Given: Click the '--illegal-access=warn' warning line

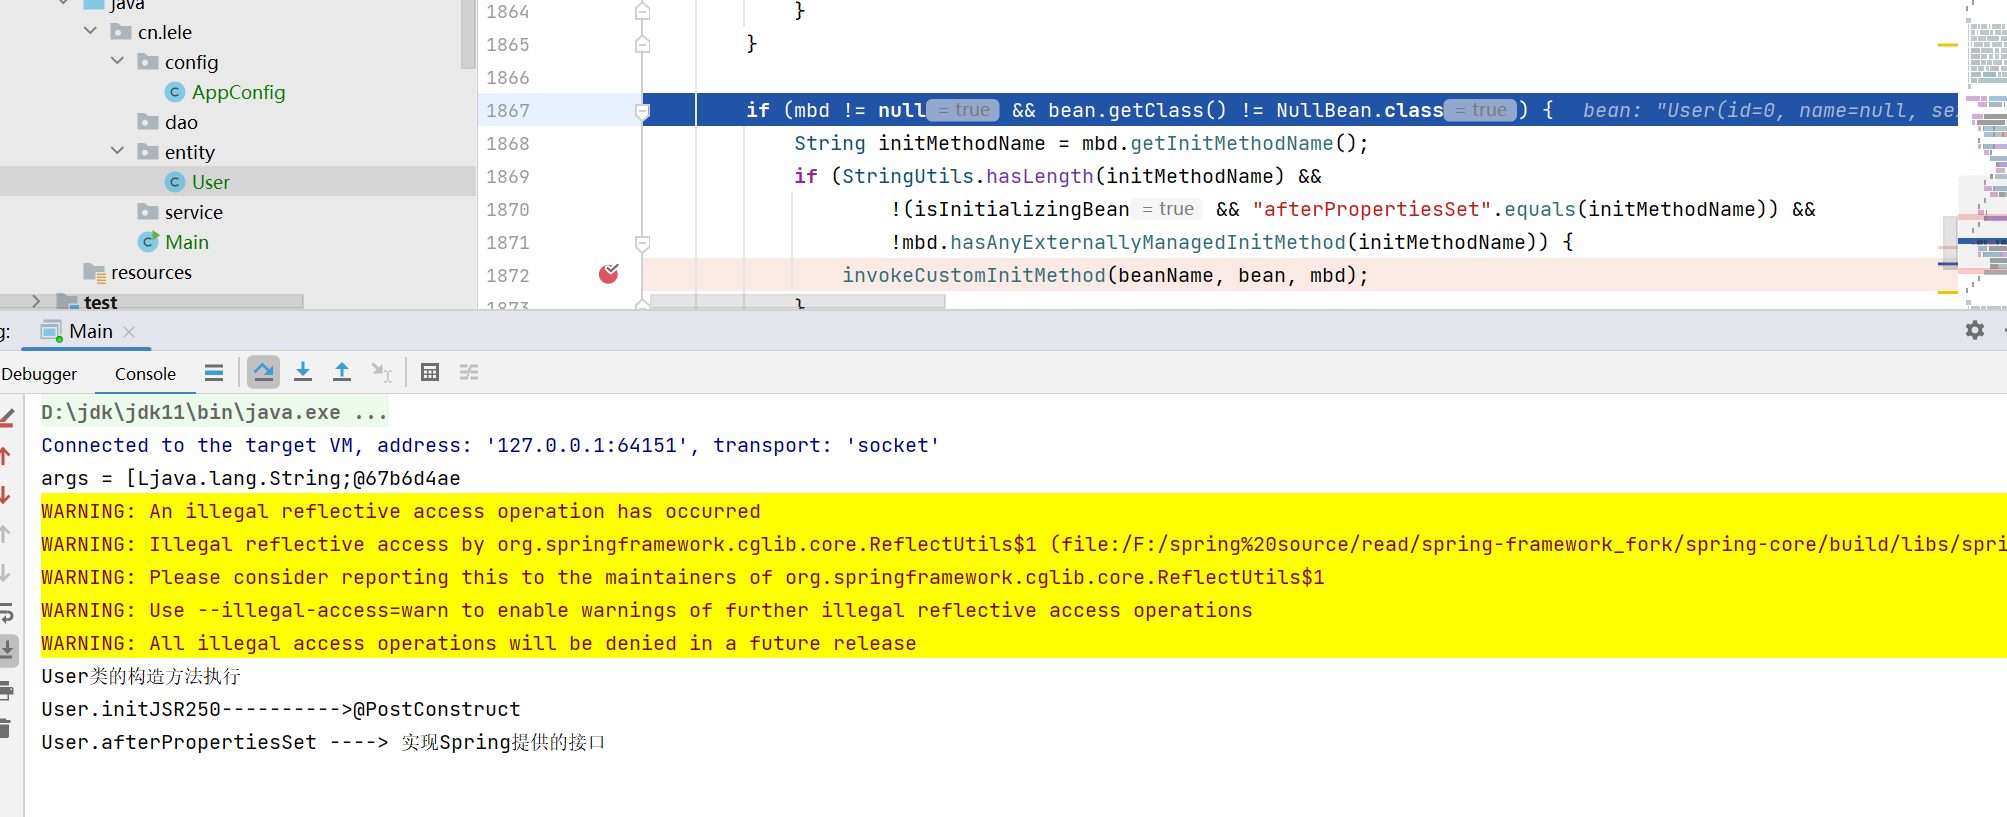Looking at the screenshot, I should [x=646, y=611].
